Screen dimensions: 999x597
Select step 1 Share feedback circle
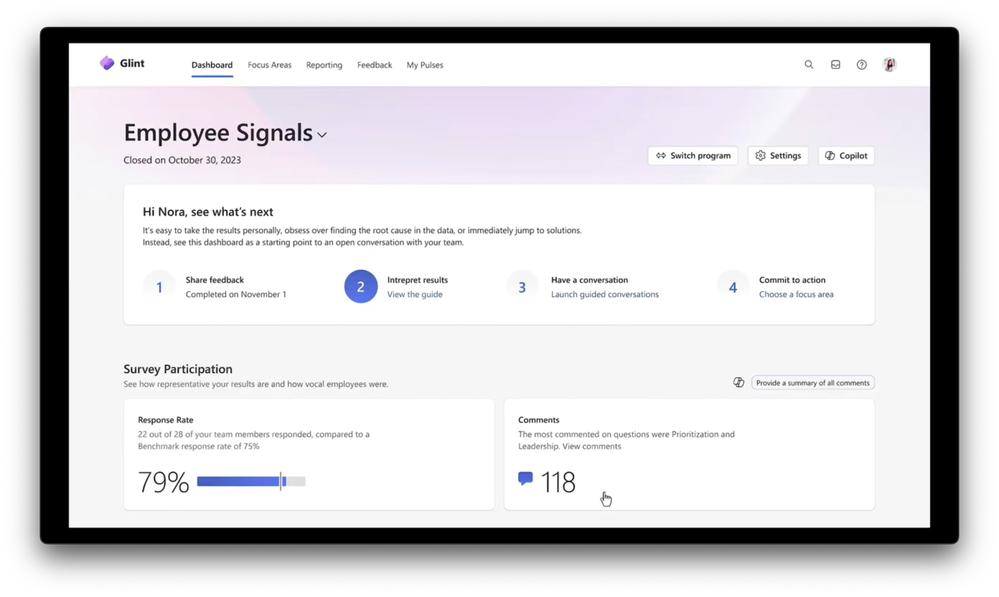pos(159,287)
